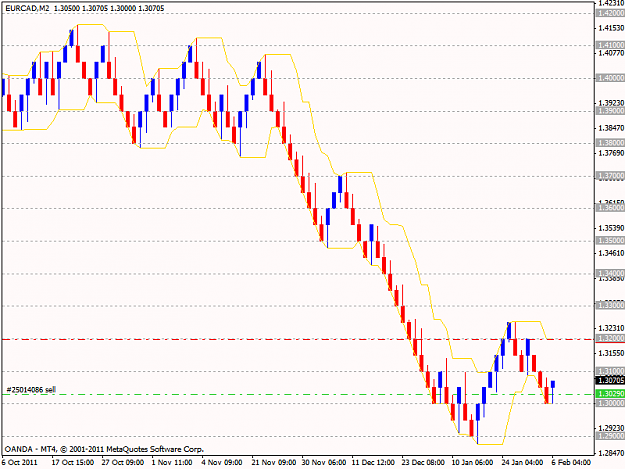
Task: Click the 1.39230 price axis label
Action: click(611, 103)
